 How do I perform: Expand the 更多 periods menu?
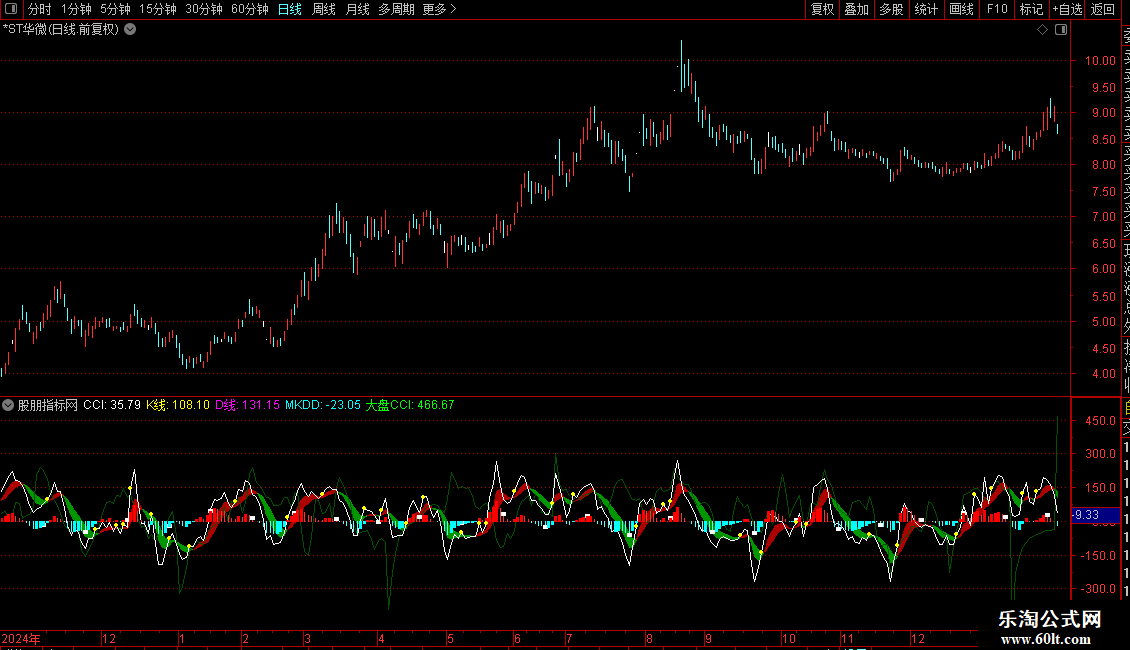point(439,9)
